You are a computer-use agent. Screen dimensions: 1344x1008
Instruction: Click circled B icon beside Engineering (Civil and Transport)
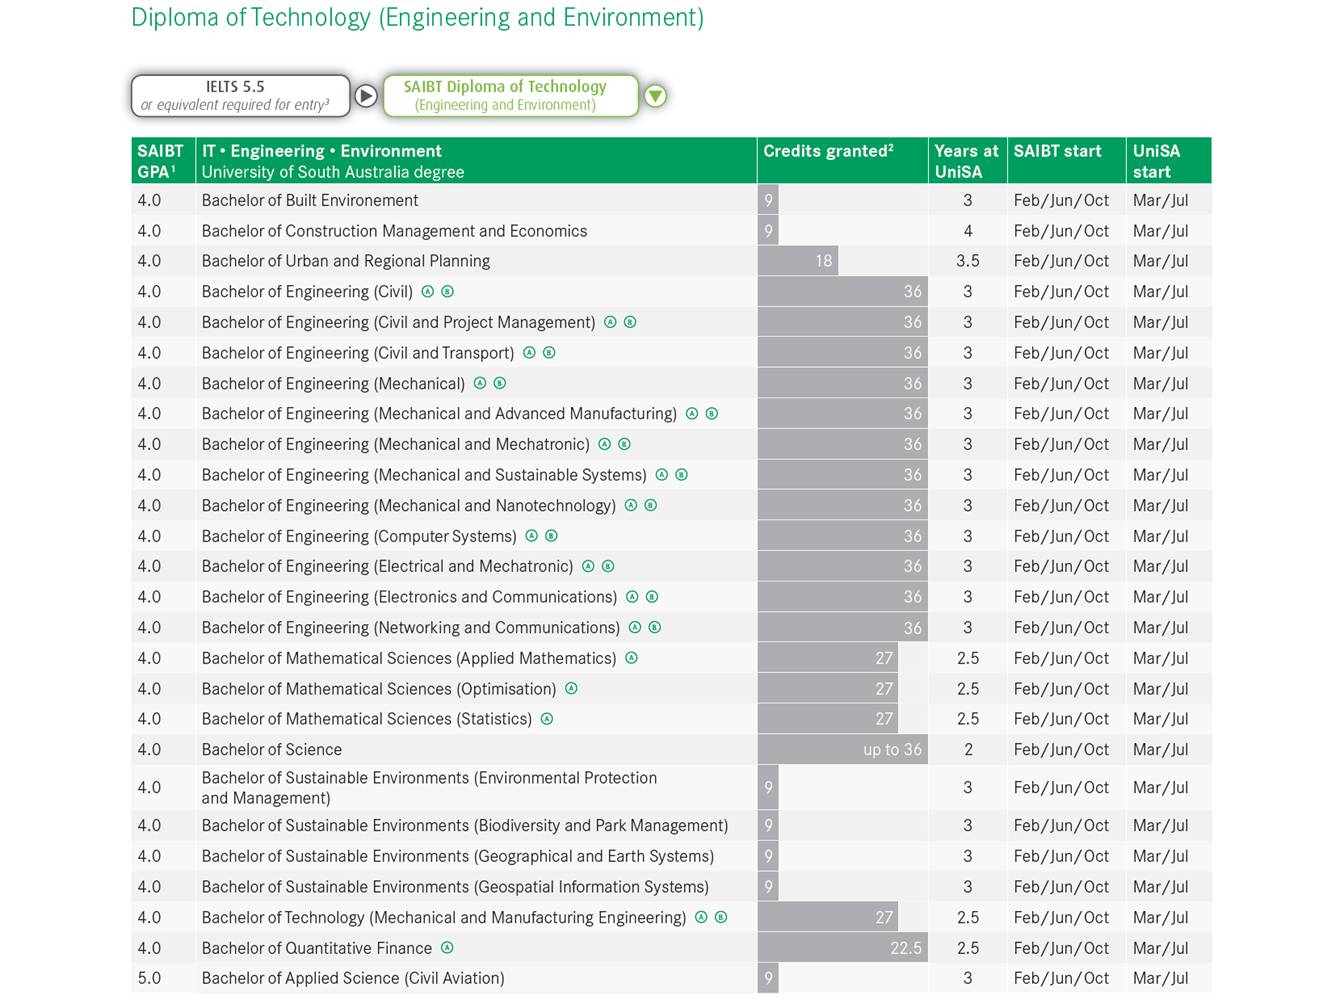point(549,353)
